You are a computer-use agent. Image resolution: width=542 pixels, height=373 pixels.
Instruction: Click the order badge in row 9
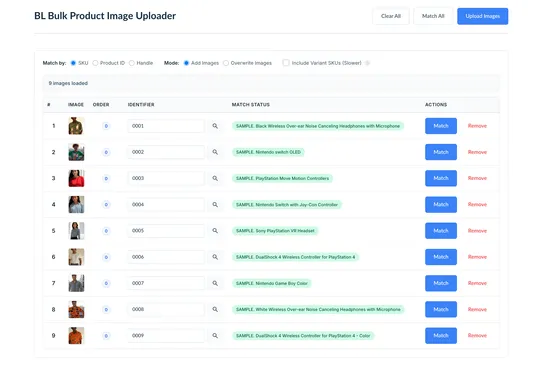coord(106,336)
